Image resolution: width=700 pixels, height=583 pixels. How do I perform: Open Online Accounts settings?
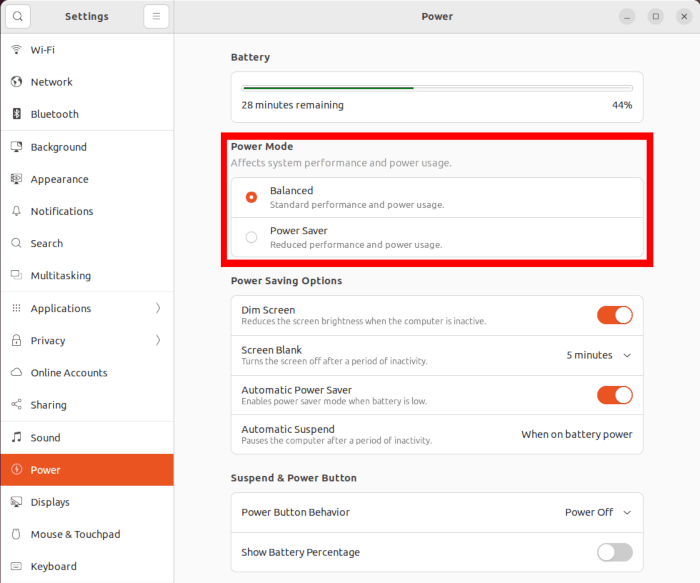(87, 373)
